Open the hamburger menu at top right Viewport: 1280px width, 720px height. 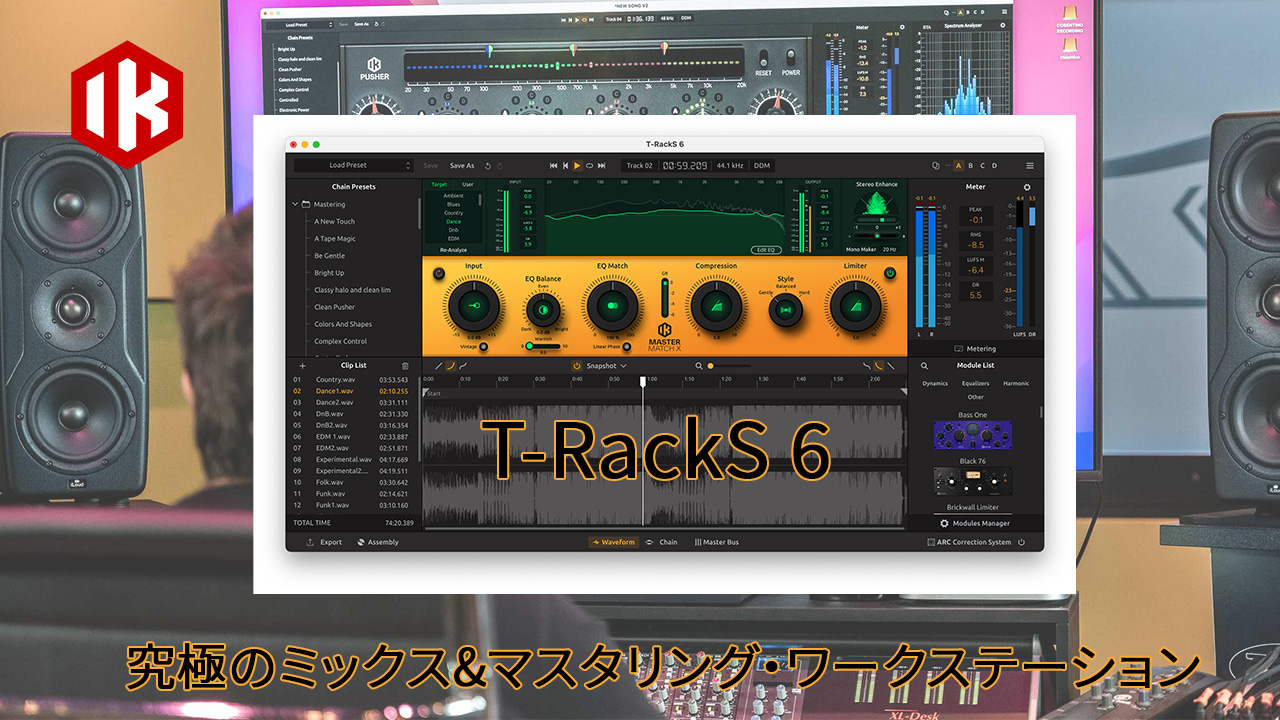point(1029,165)
